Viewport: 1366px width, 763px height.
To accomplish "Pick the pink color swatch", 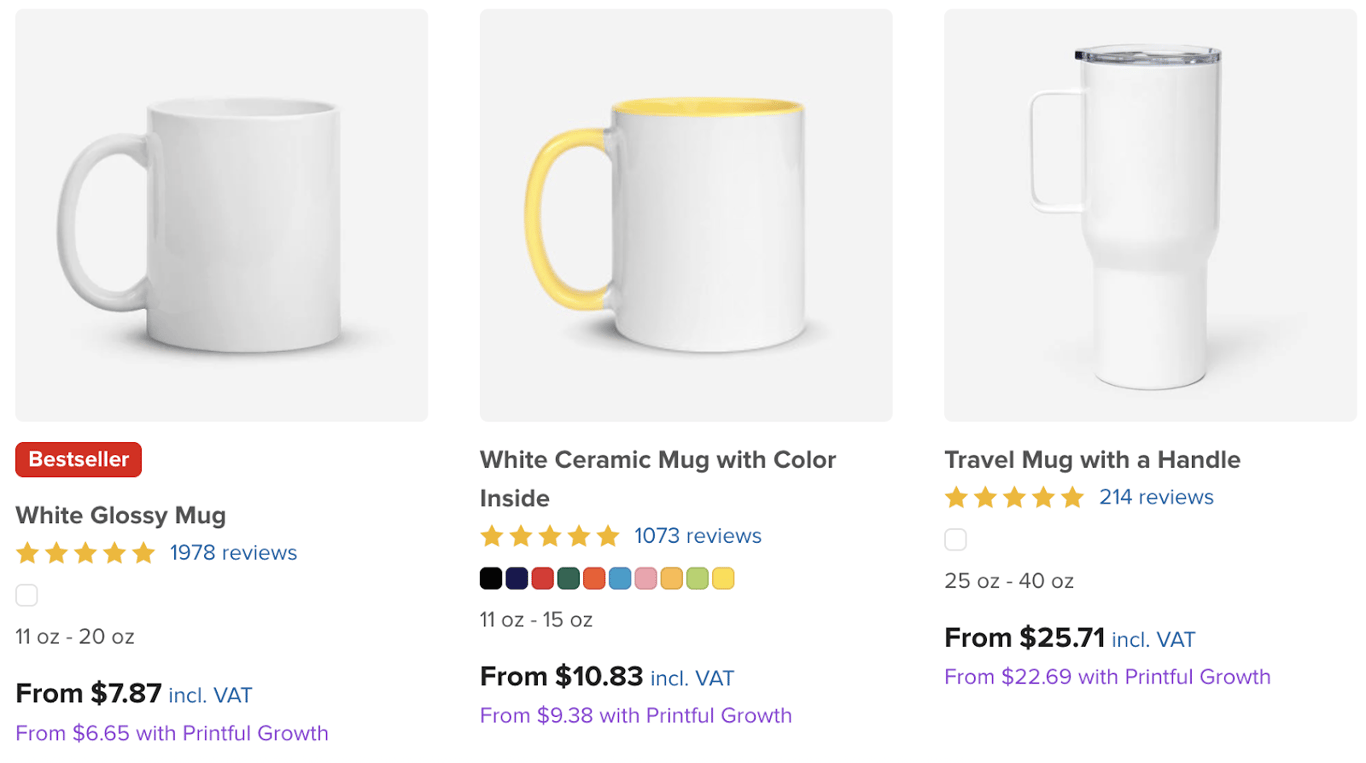I will [x=646, y=578].
